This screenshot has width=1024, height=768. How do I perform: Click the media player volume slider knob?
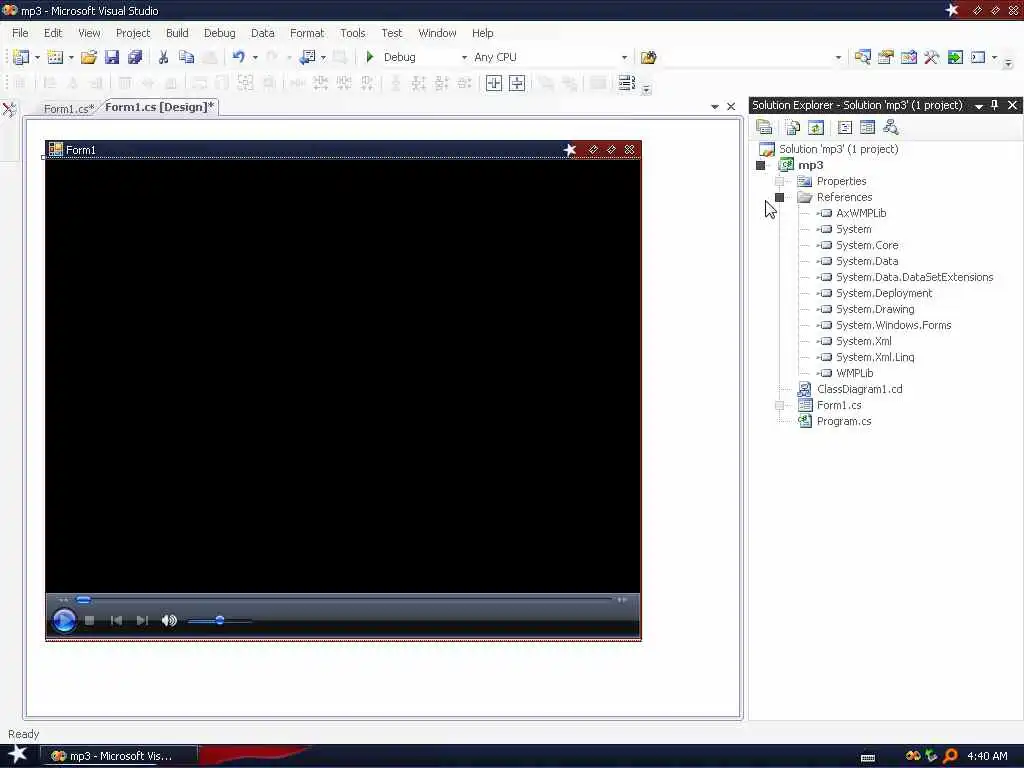[x=220, y=620]
